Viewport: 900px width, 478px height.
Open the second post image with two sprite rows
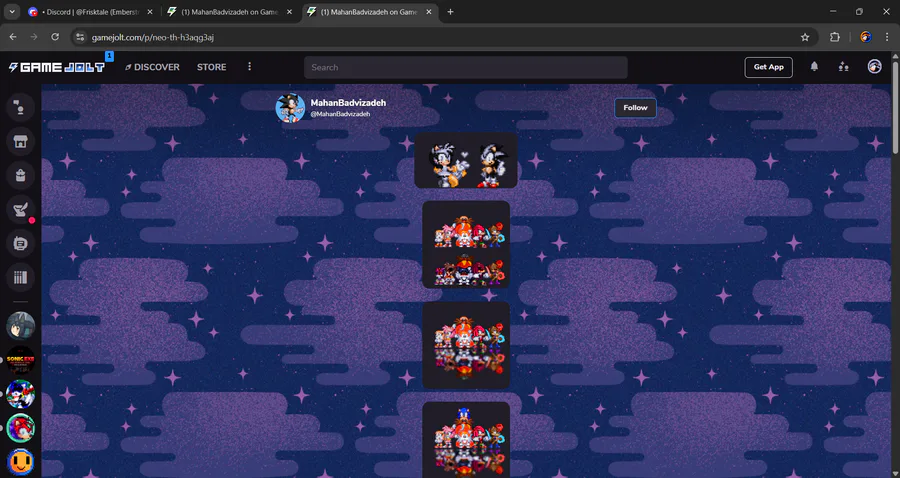click(466, 244)
